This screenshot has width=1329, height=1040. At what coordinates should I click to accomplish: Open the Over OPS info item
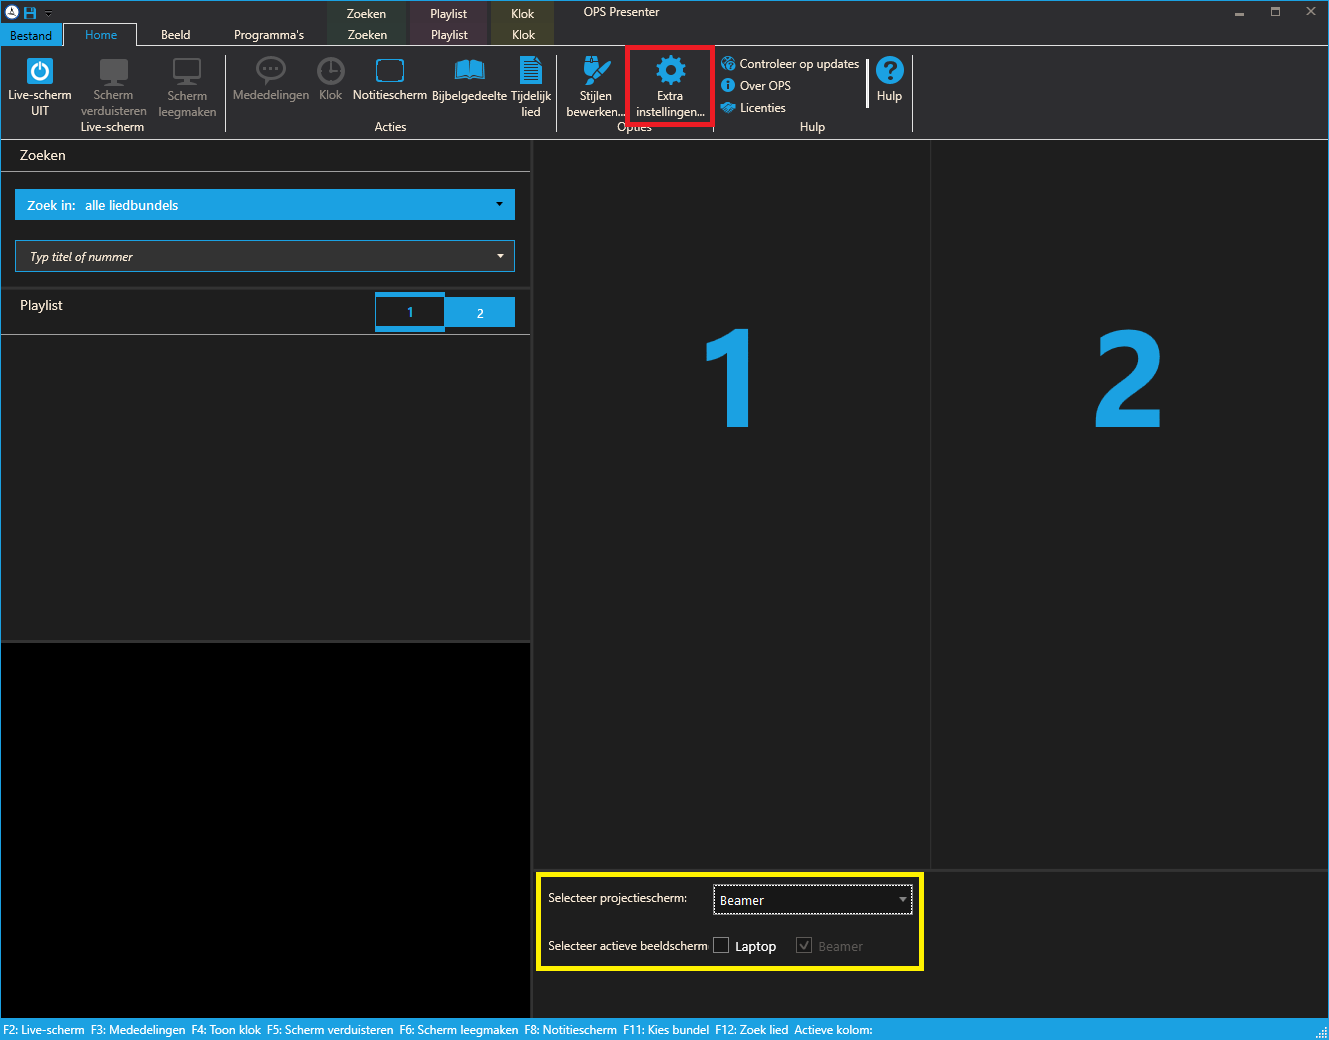click(756, 86)
